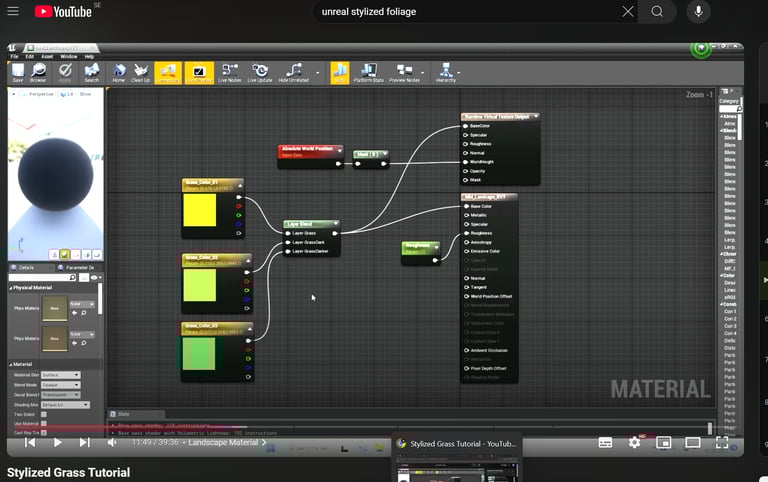This screenshot has height=482, width=768.
Task: Open the File menu
Action: (15, 56)
